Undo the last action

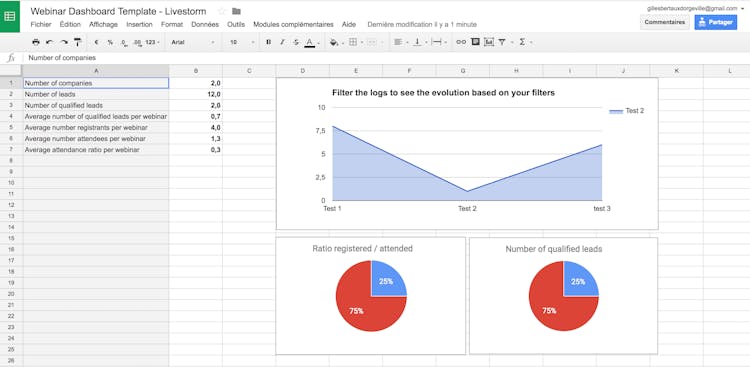click(x=49, y=42)
